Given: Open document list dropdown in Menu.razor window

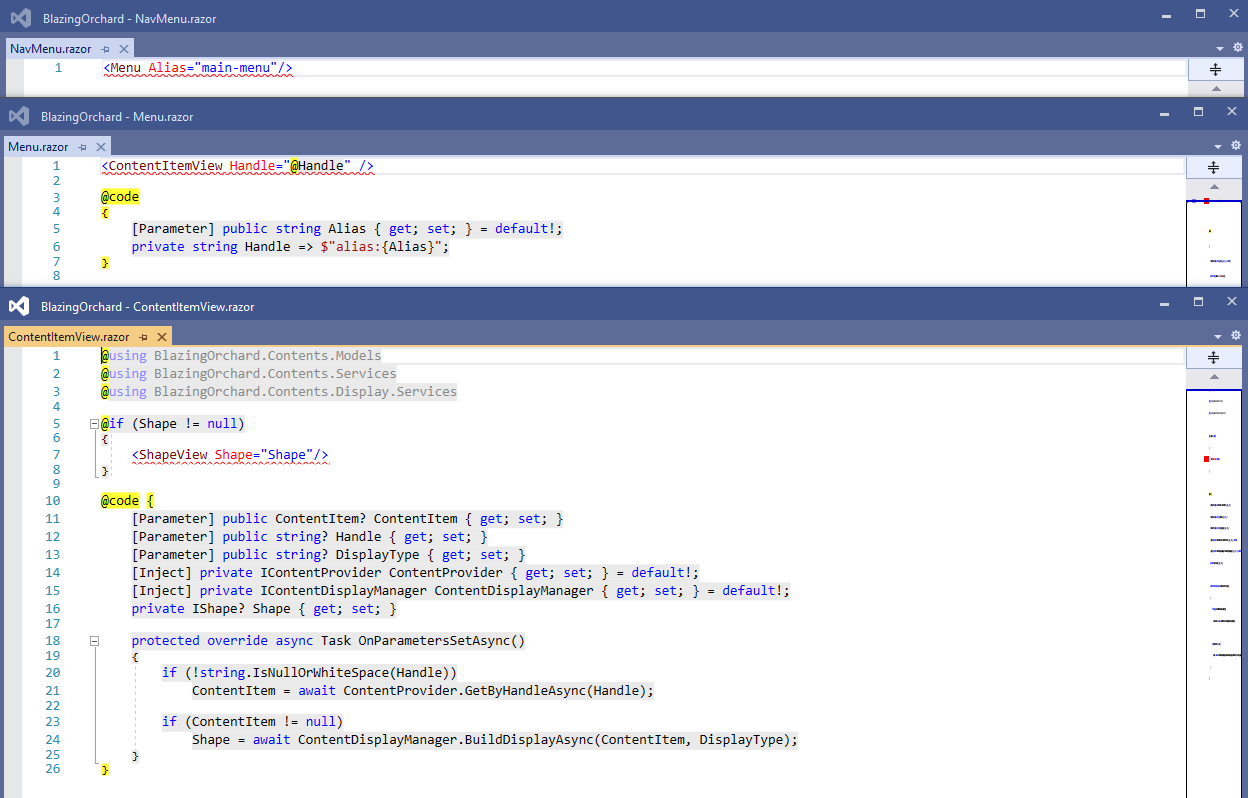Looking at the screenshot, I should coord(1220,146).
